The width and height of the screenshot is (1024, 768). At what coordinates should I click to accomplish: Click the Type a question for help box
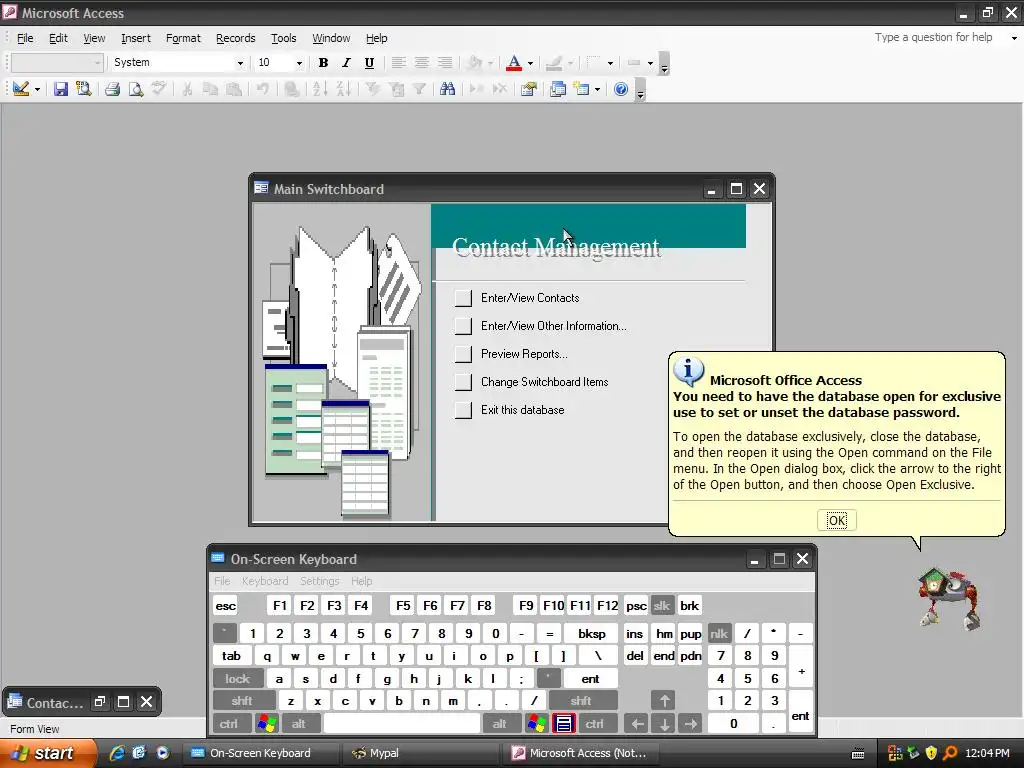point(934,37)
